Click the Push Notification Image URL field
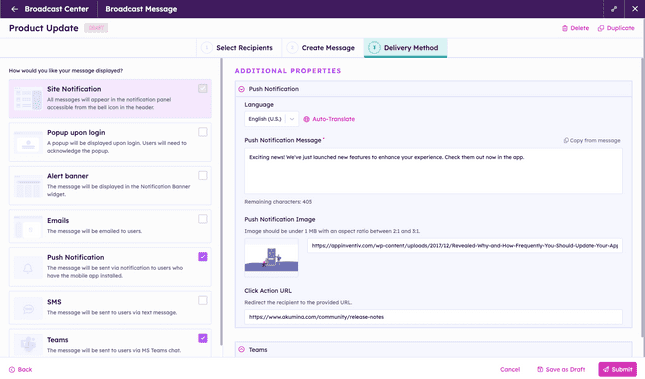Image resolution: width=645 pixels, height=379 pixels. (x=464, y=246)
